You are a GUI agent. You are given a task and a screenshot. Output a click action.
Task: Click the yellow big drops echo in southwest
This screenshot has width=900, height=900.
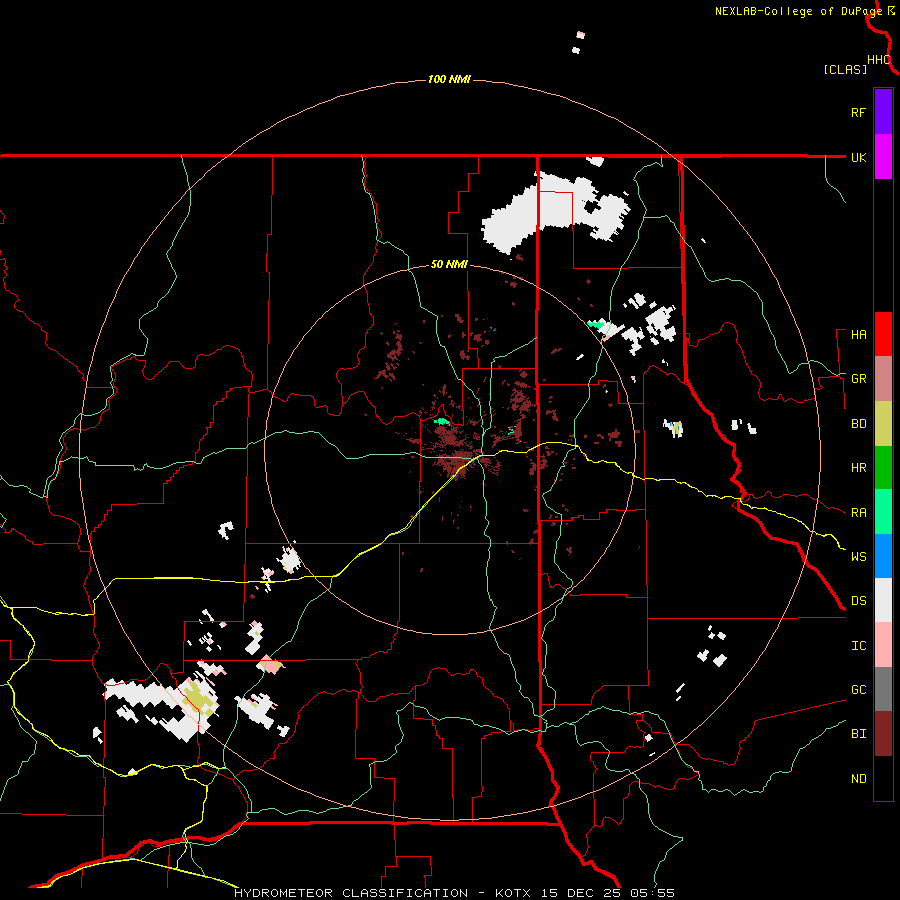[199, 697]
